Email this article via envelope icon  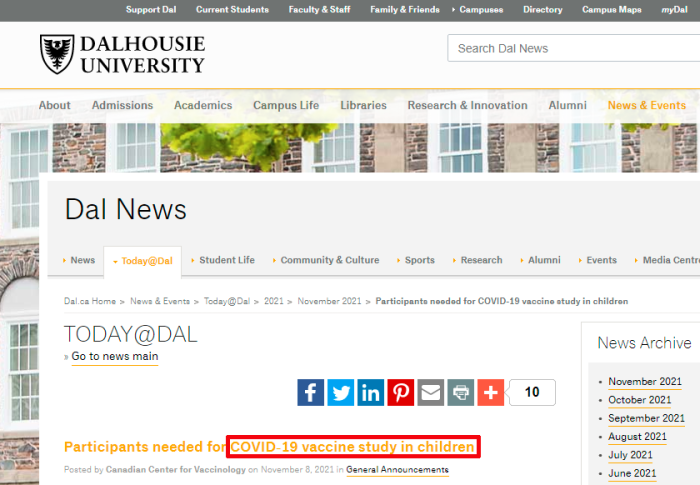(431, 393)
